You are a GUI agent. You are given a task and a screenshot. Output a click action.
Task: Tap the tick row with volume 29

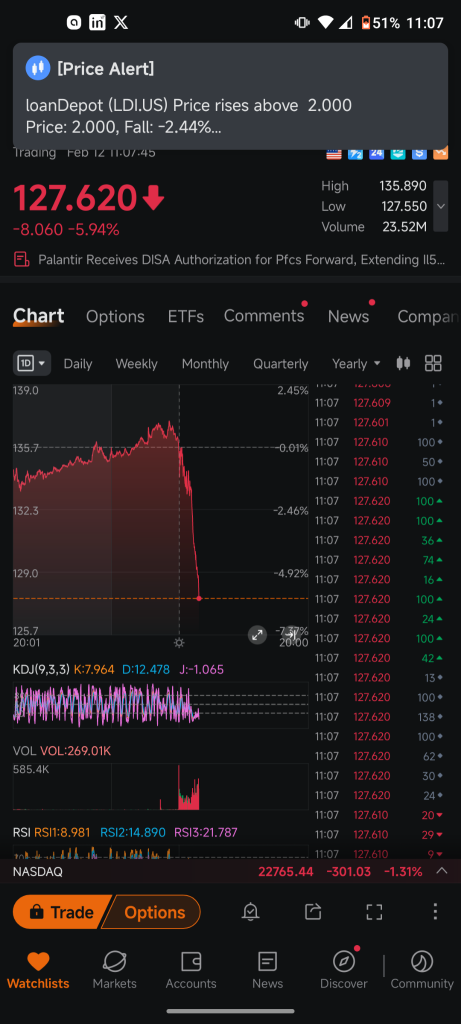379,835
